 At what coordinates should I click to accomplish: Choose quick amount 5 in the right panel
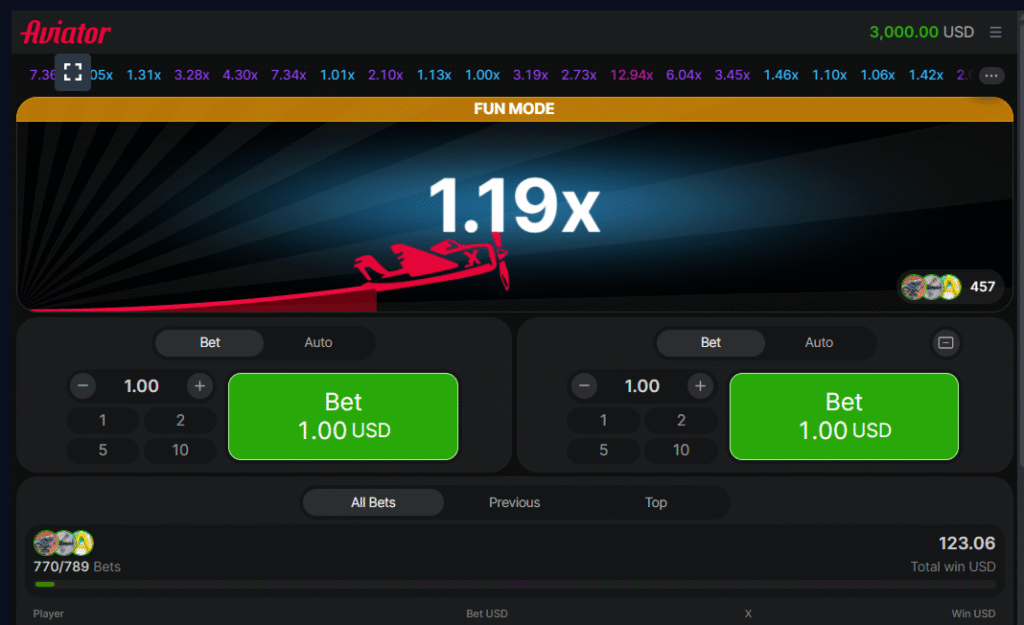[x=603, y=450]
